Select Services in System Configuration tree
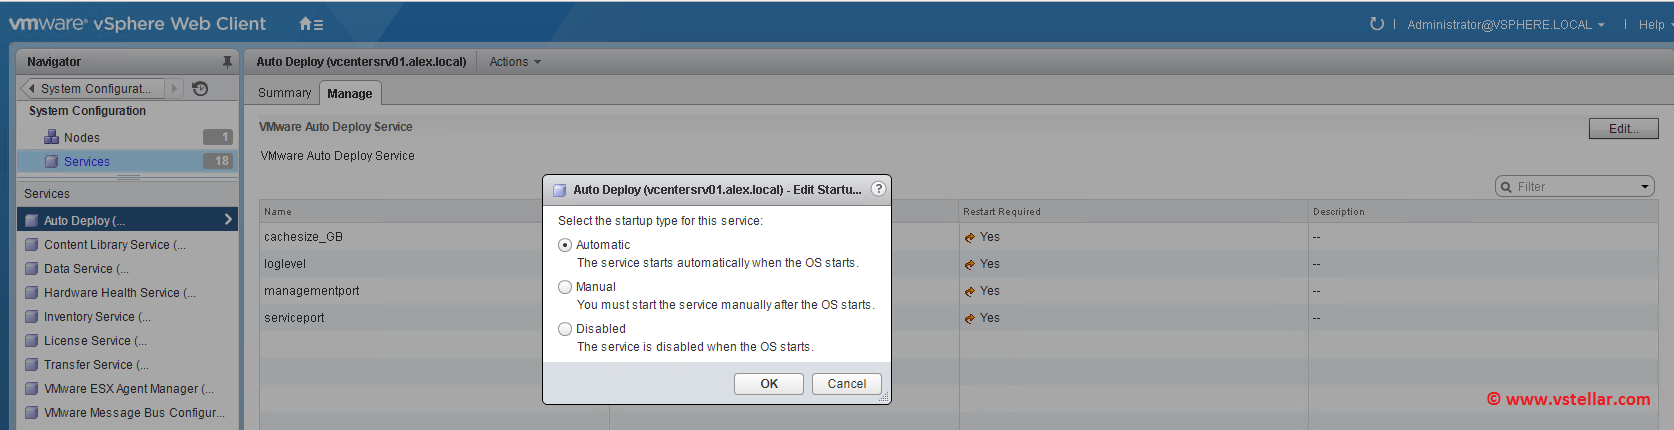Image resolution: width=1674 pixels, height=430 pixels. click(87, 162)
